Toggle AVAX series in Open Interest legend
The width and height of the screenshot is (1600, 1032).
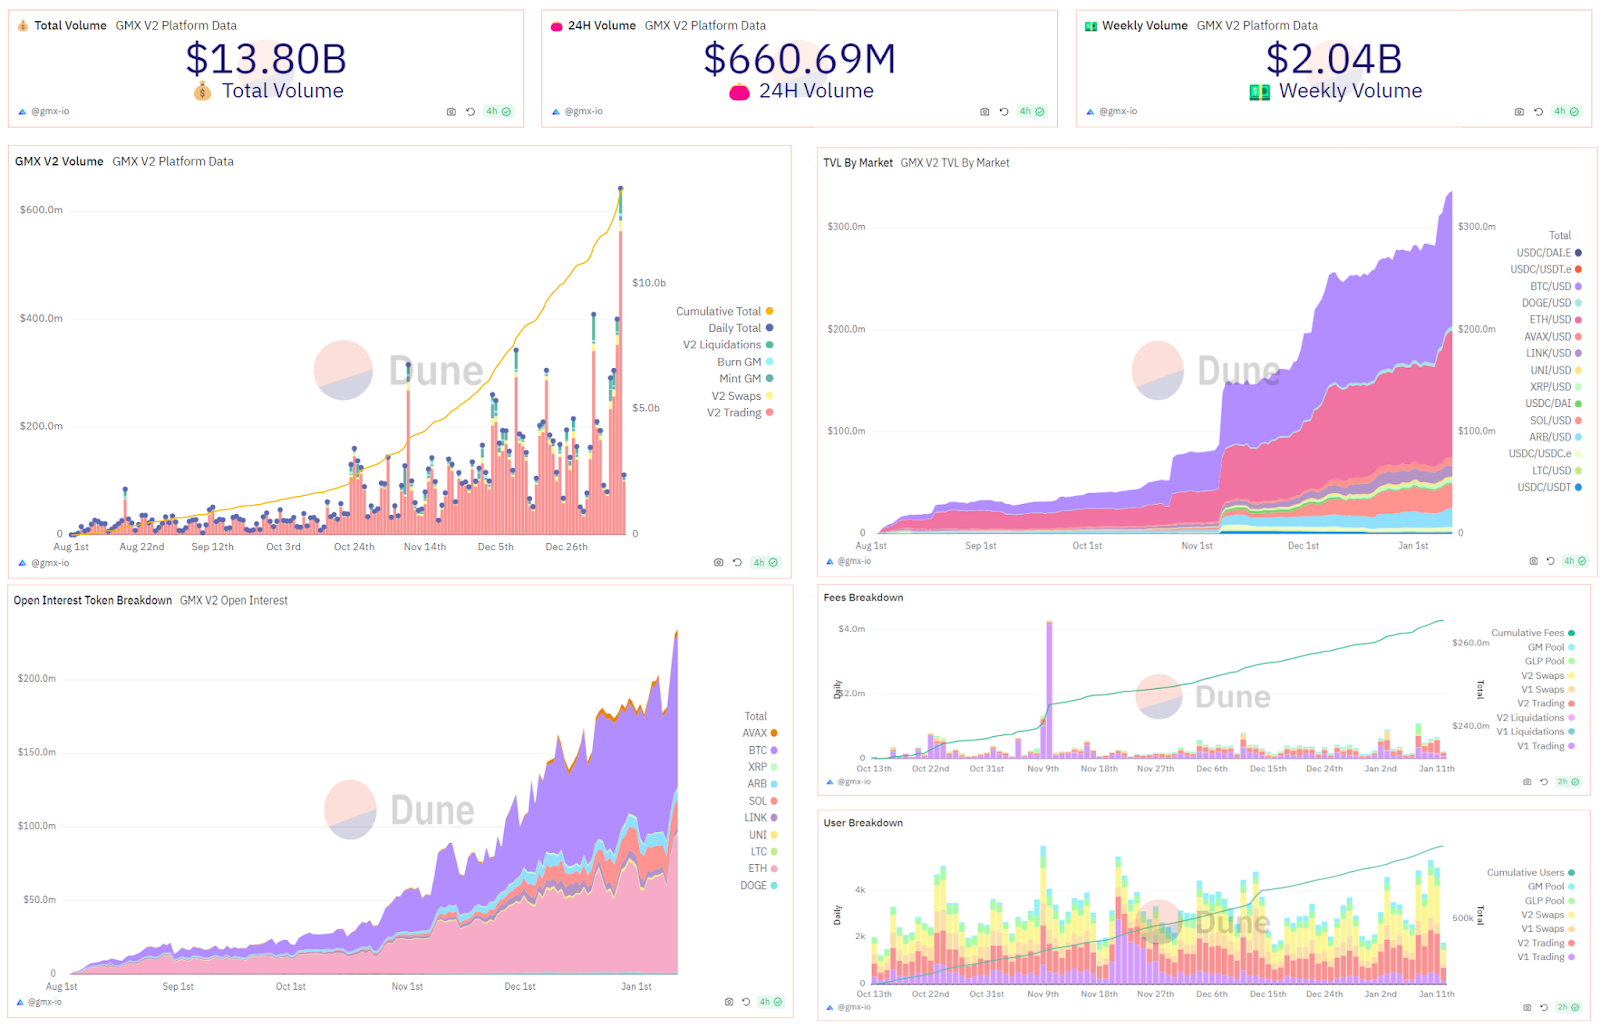[760, 733]
